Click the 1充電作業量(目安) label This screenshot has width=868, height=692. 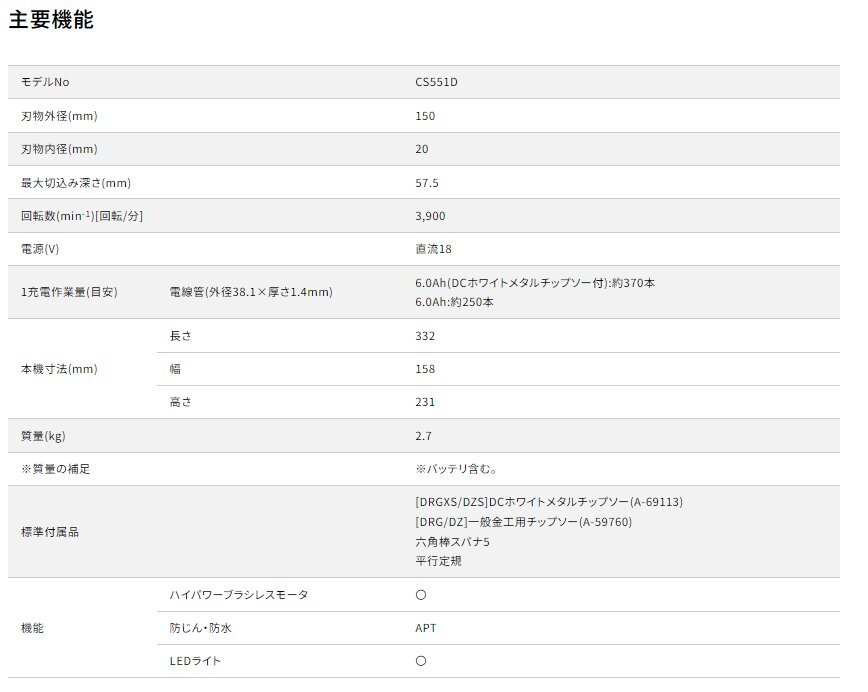coord(69,292)
